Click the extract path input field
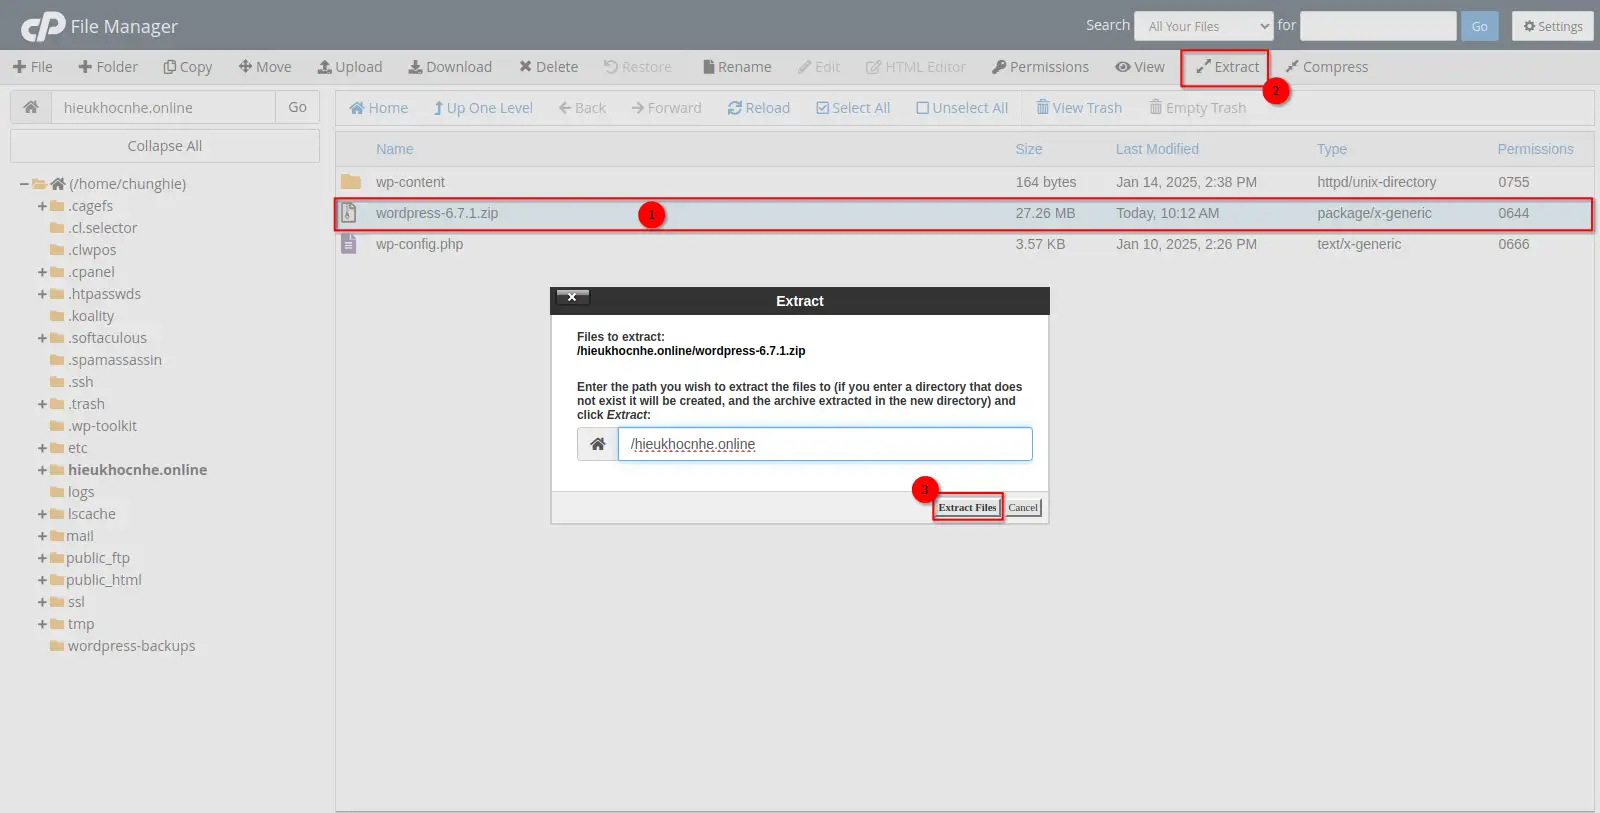This screenshot has height=813, width=1600. [x=824, y=444]
